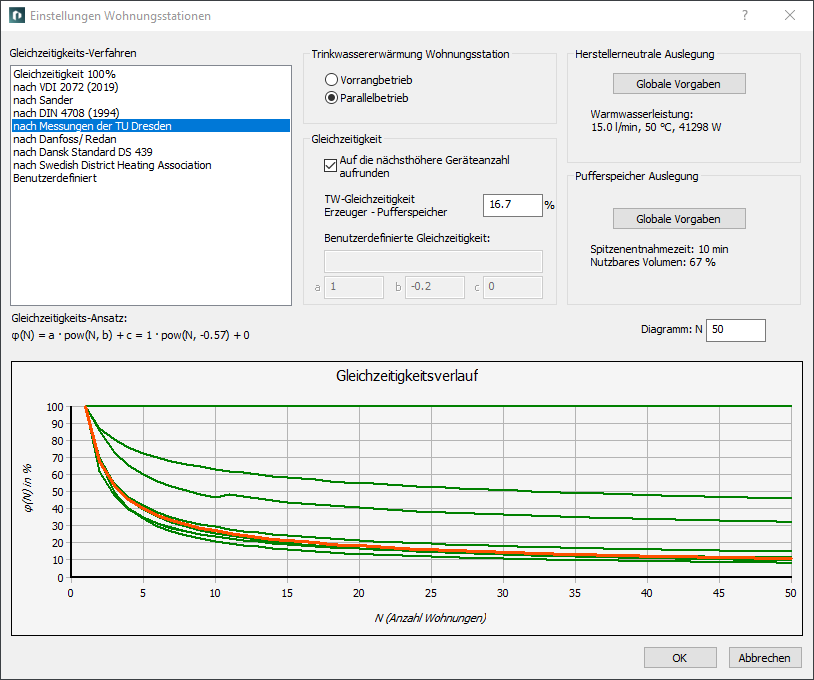Viewport: 814px width, 680px height.
Task: Select nach Swedish District Heating Association
Action: (x=151, y=165)
